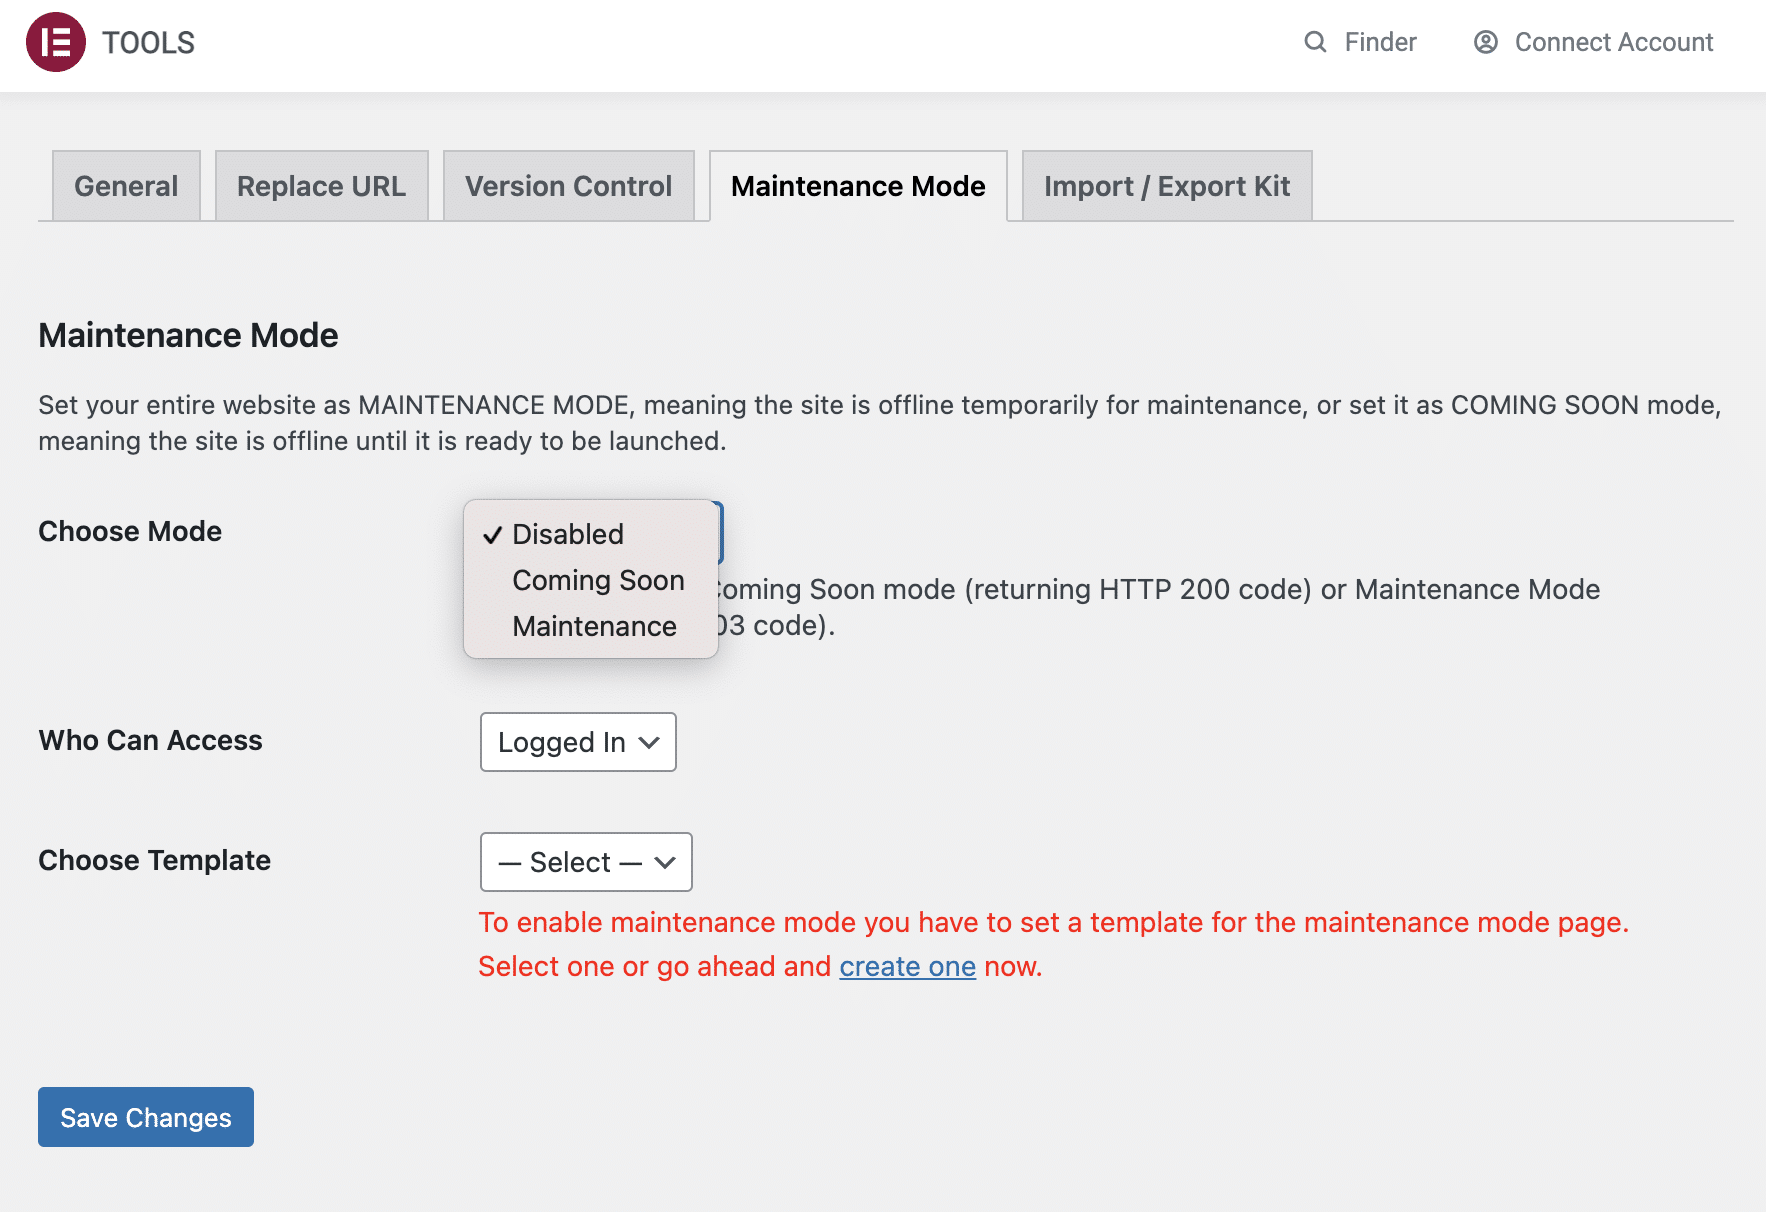The width and height of the screenshot is (1766, 1212).
Task: Switch to the General tab
Action: [125, 185]
